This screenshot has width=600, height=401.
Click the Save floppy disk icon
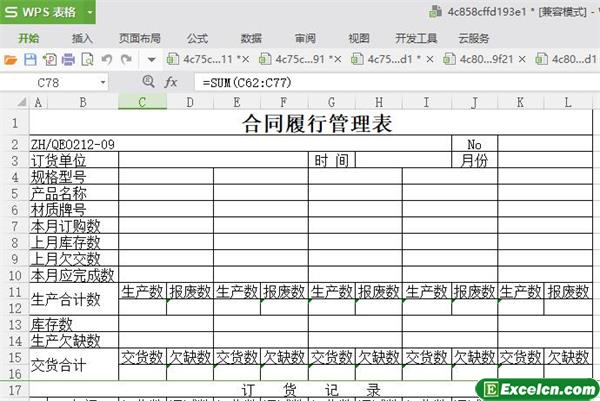[x=30, y=60]
